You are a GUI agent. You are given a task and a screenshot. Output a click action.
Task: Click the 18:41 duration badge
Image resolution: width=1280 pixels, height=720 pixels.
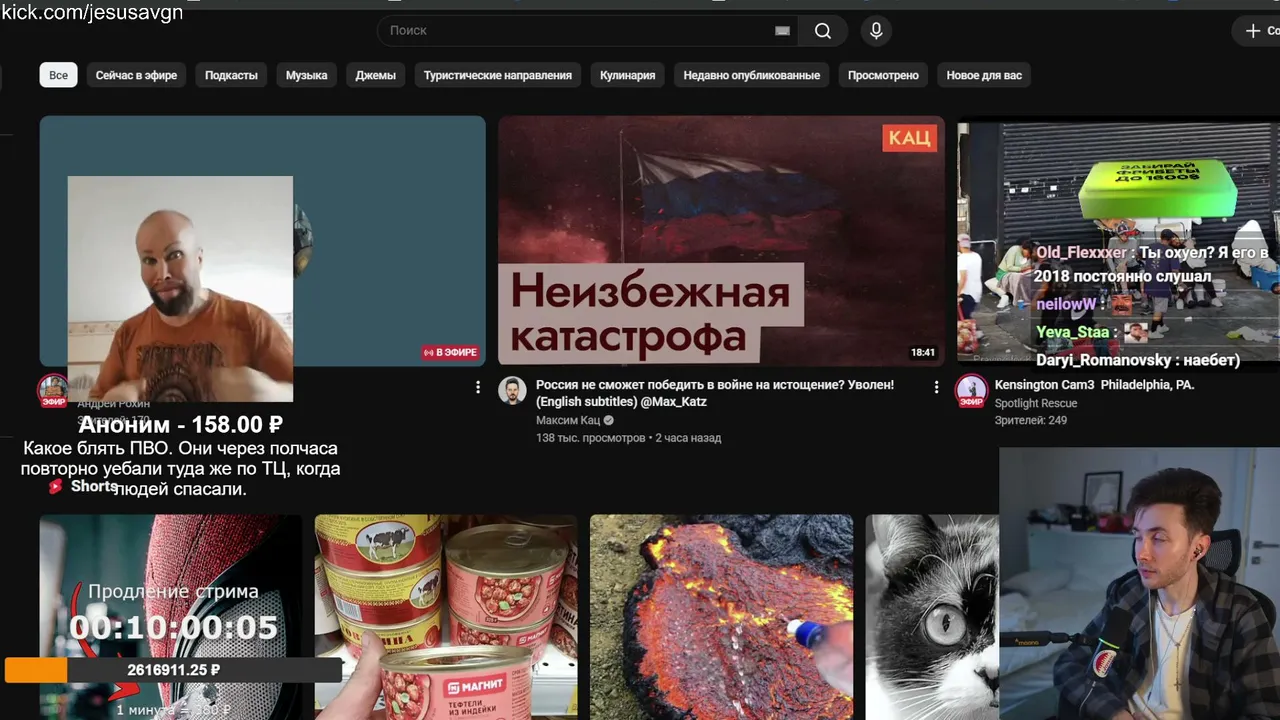pos(923,353)
